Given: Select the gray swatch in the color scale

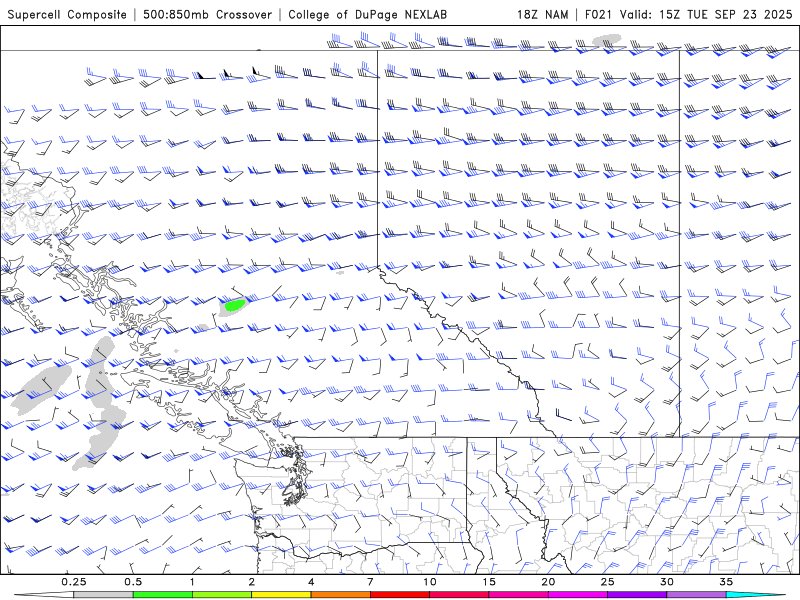Looking at the screenshot, I should pos(103,595).
